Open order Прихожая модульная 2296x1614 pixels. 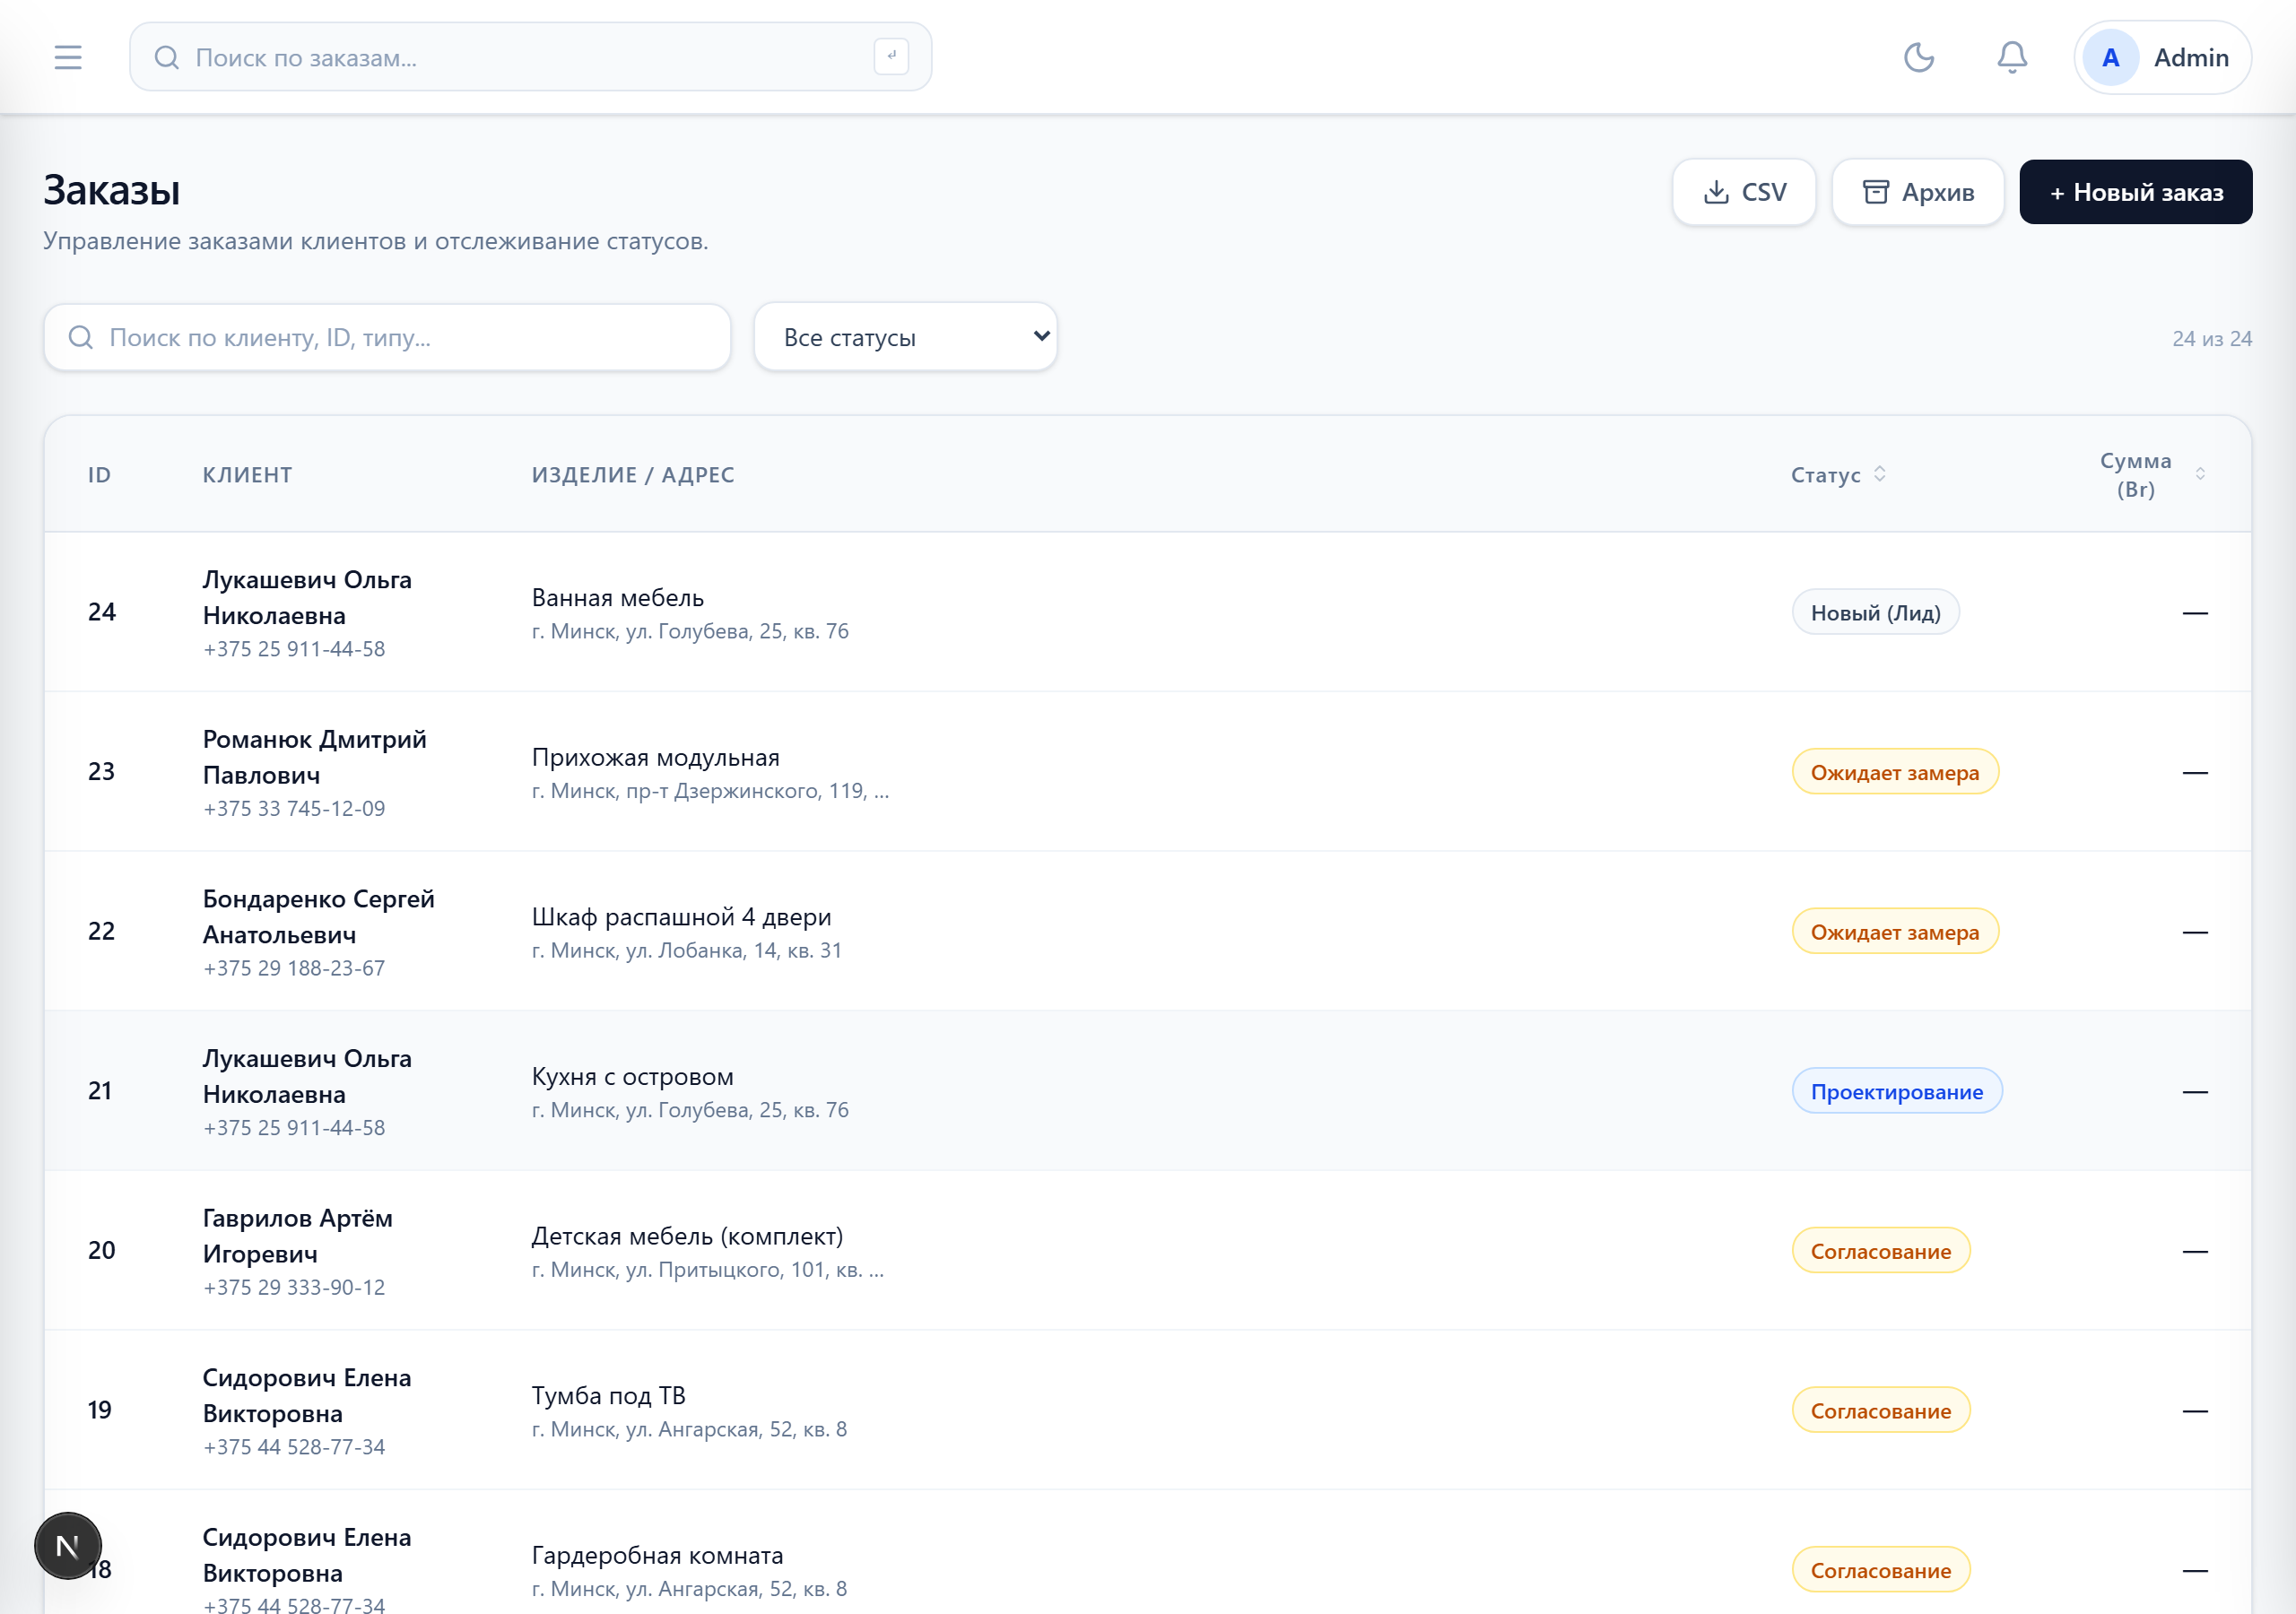(655, 758)
